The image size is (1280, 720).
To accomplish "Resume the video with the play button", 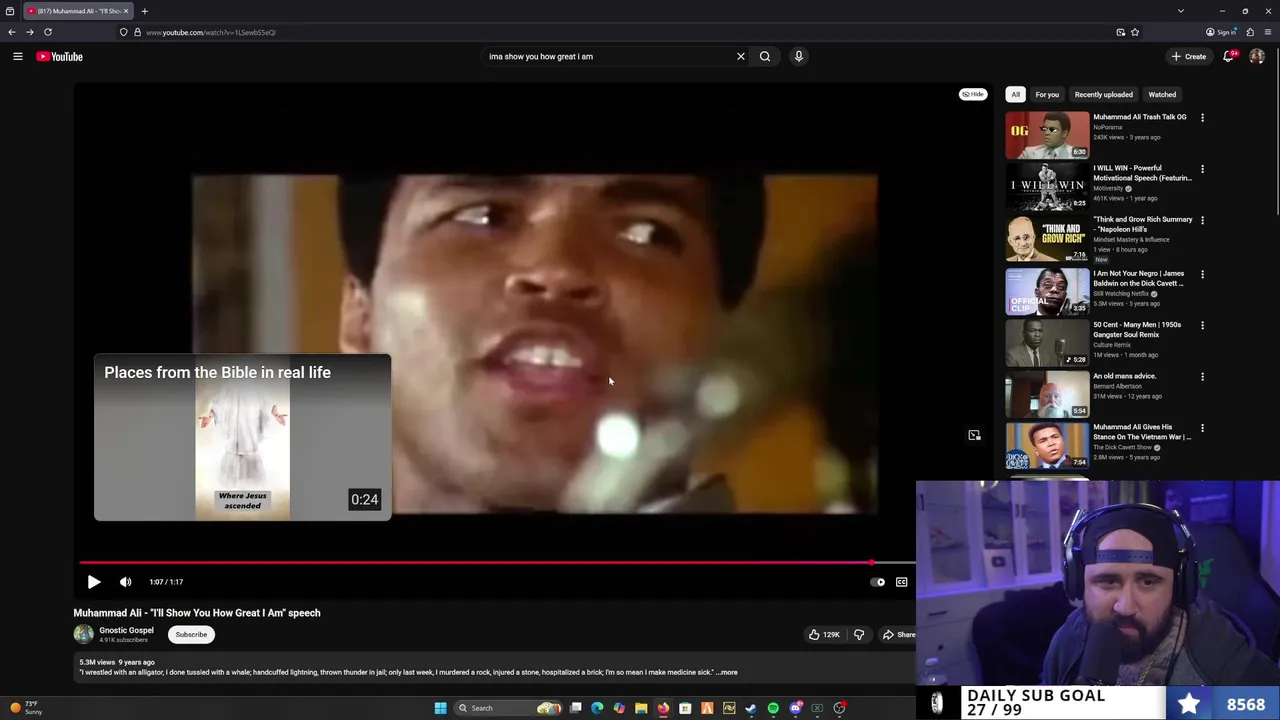I will [x=93, y=582].
